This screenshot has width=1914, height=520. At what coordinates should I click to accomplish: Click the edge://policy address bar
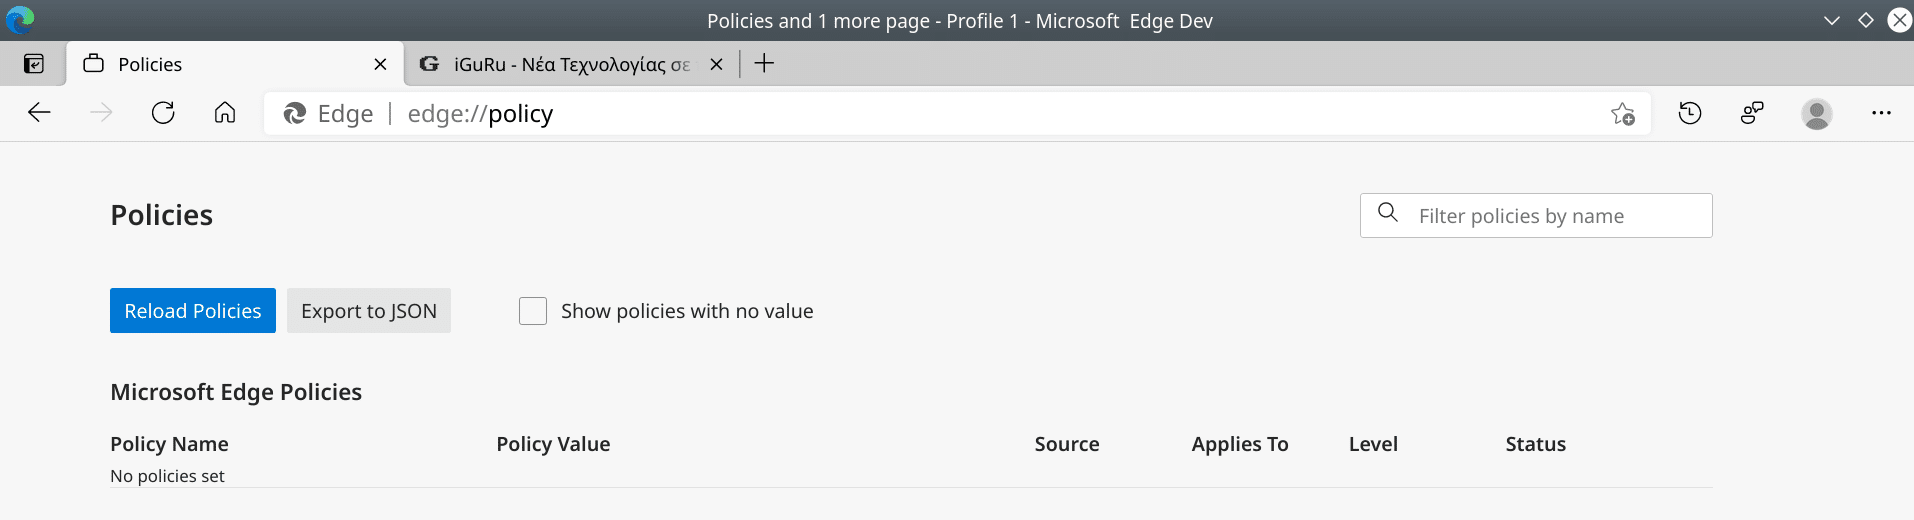tap(957, 114)
